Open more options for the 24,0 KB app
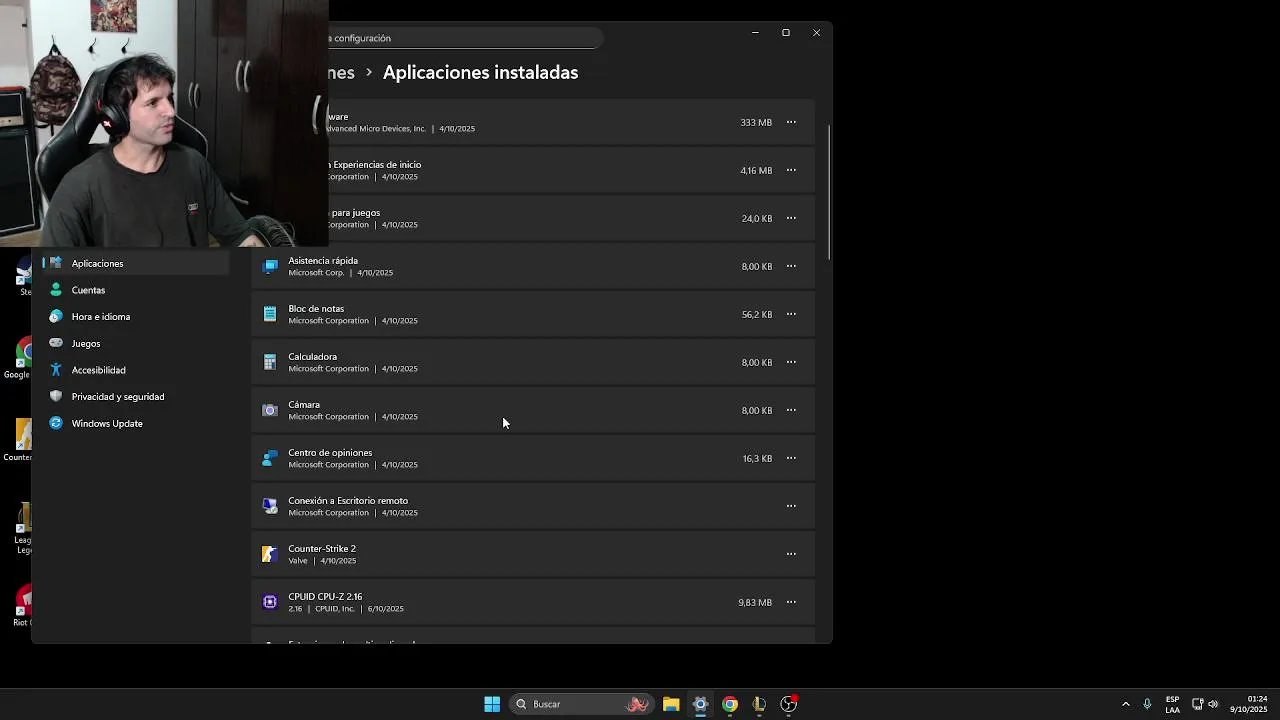The width and height of the screenshot is (1280, 720). click(x=791, y=218)
